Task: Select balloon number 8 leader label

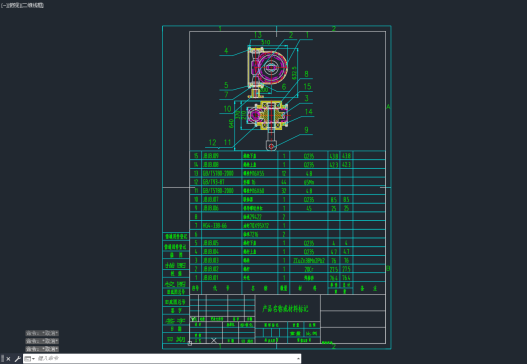Action: pos(306,74)
